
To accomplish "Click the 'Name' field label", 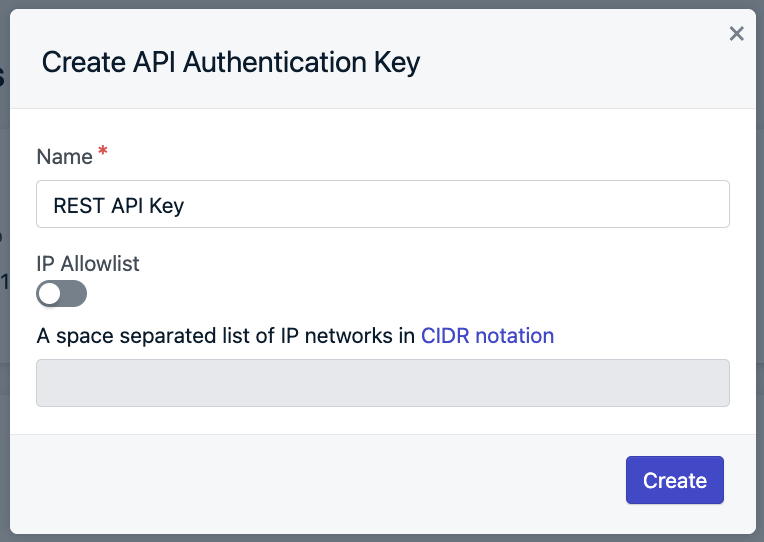I will pos(64,157).
